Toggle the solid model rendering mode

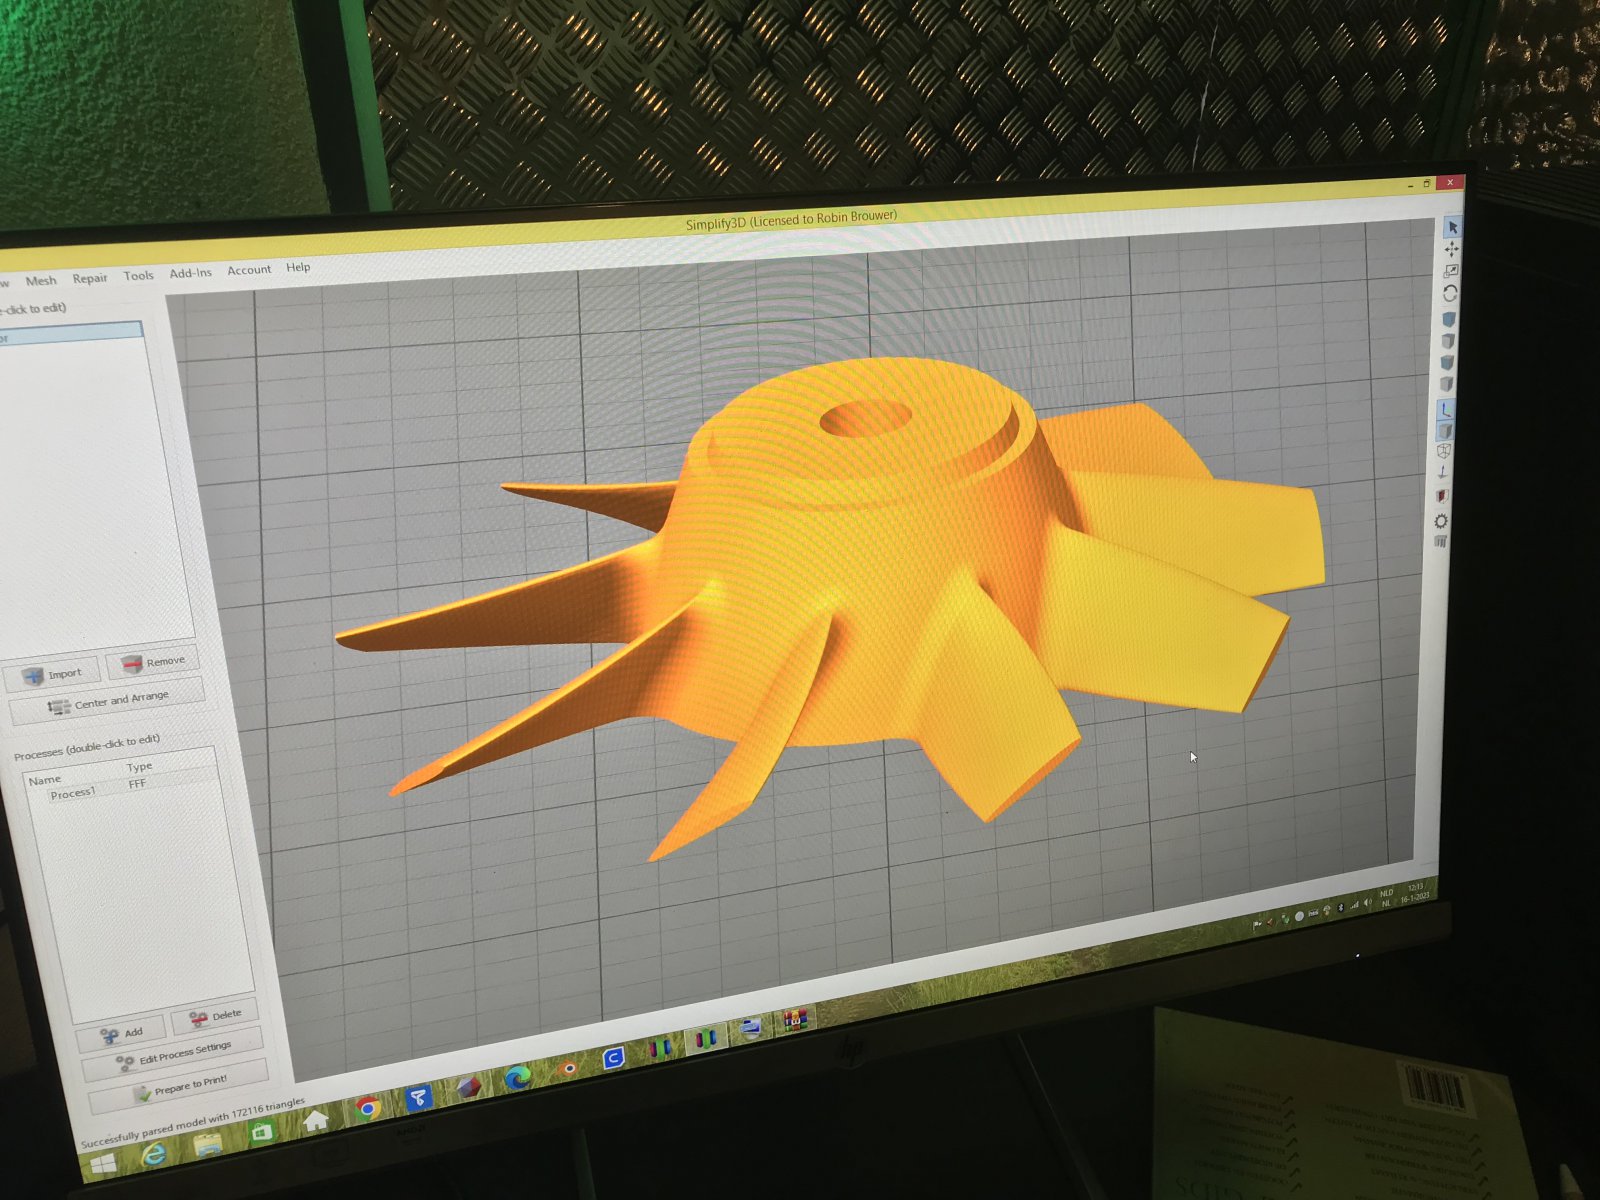point(1445,430)
